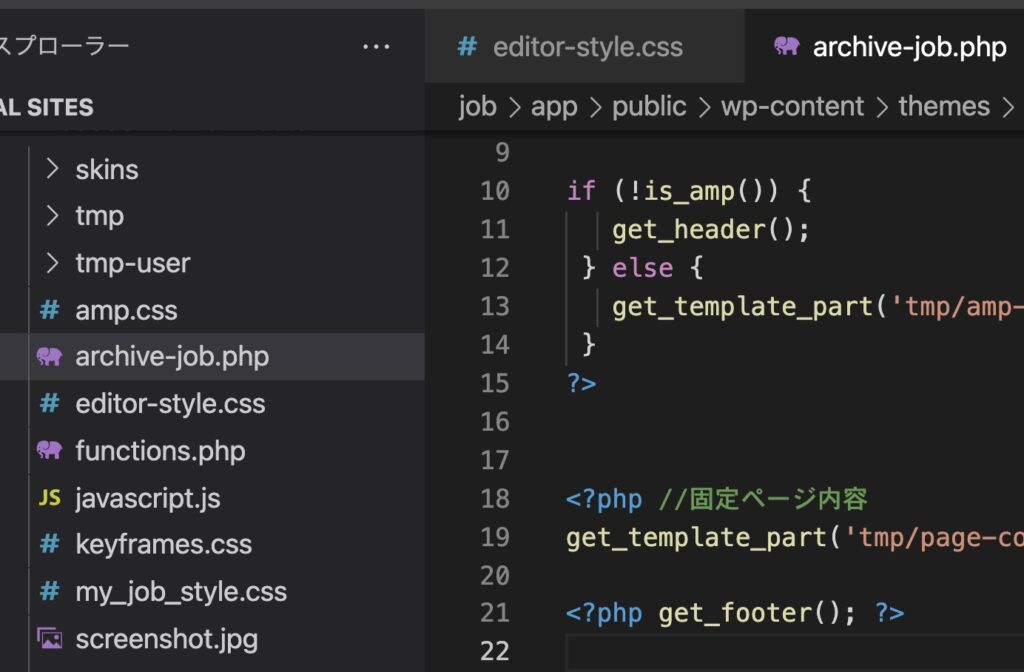The height and width of the screenshot is (672, 1024).
Task: Expand the tmp-user folder
Action: pyautogui.click(x=54, y=263)
